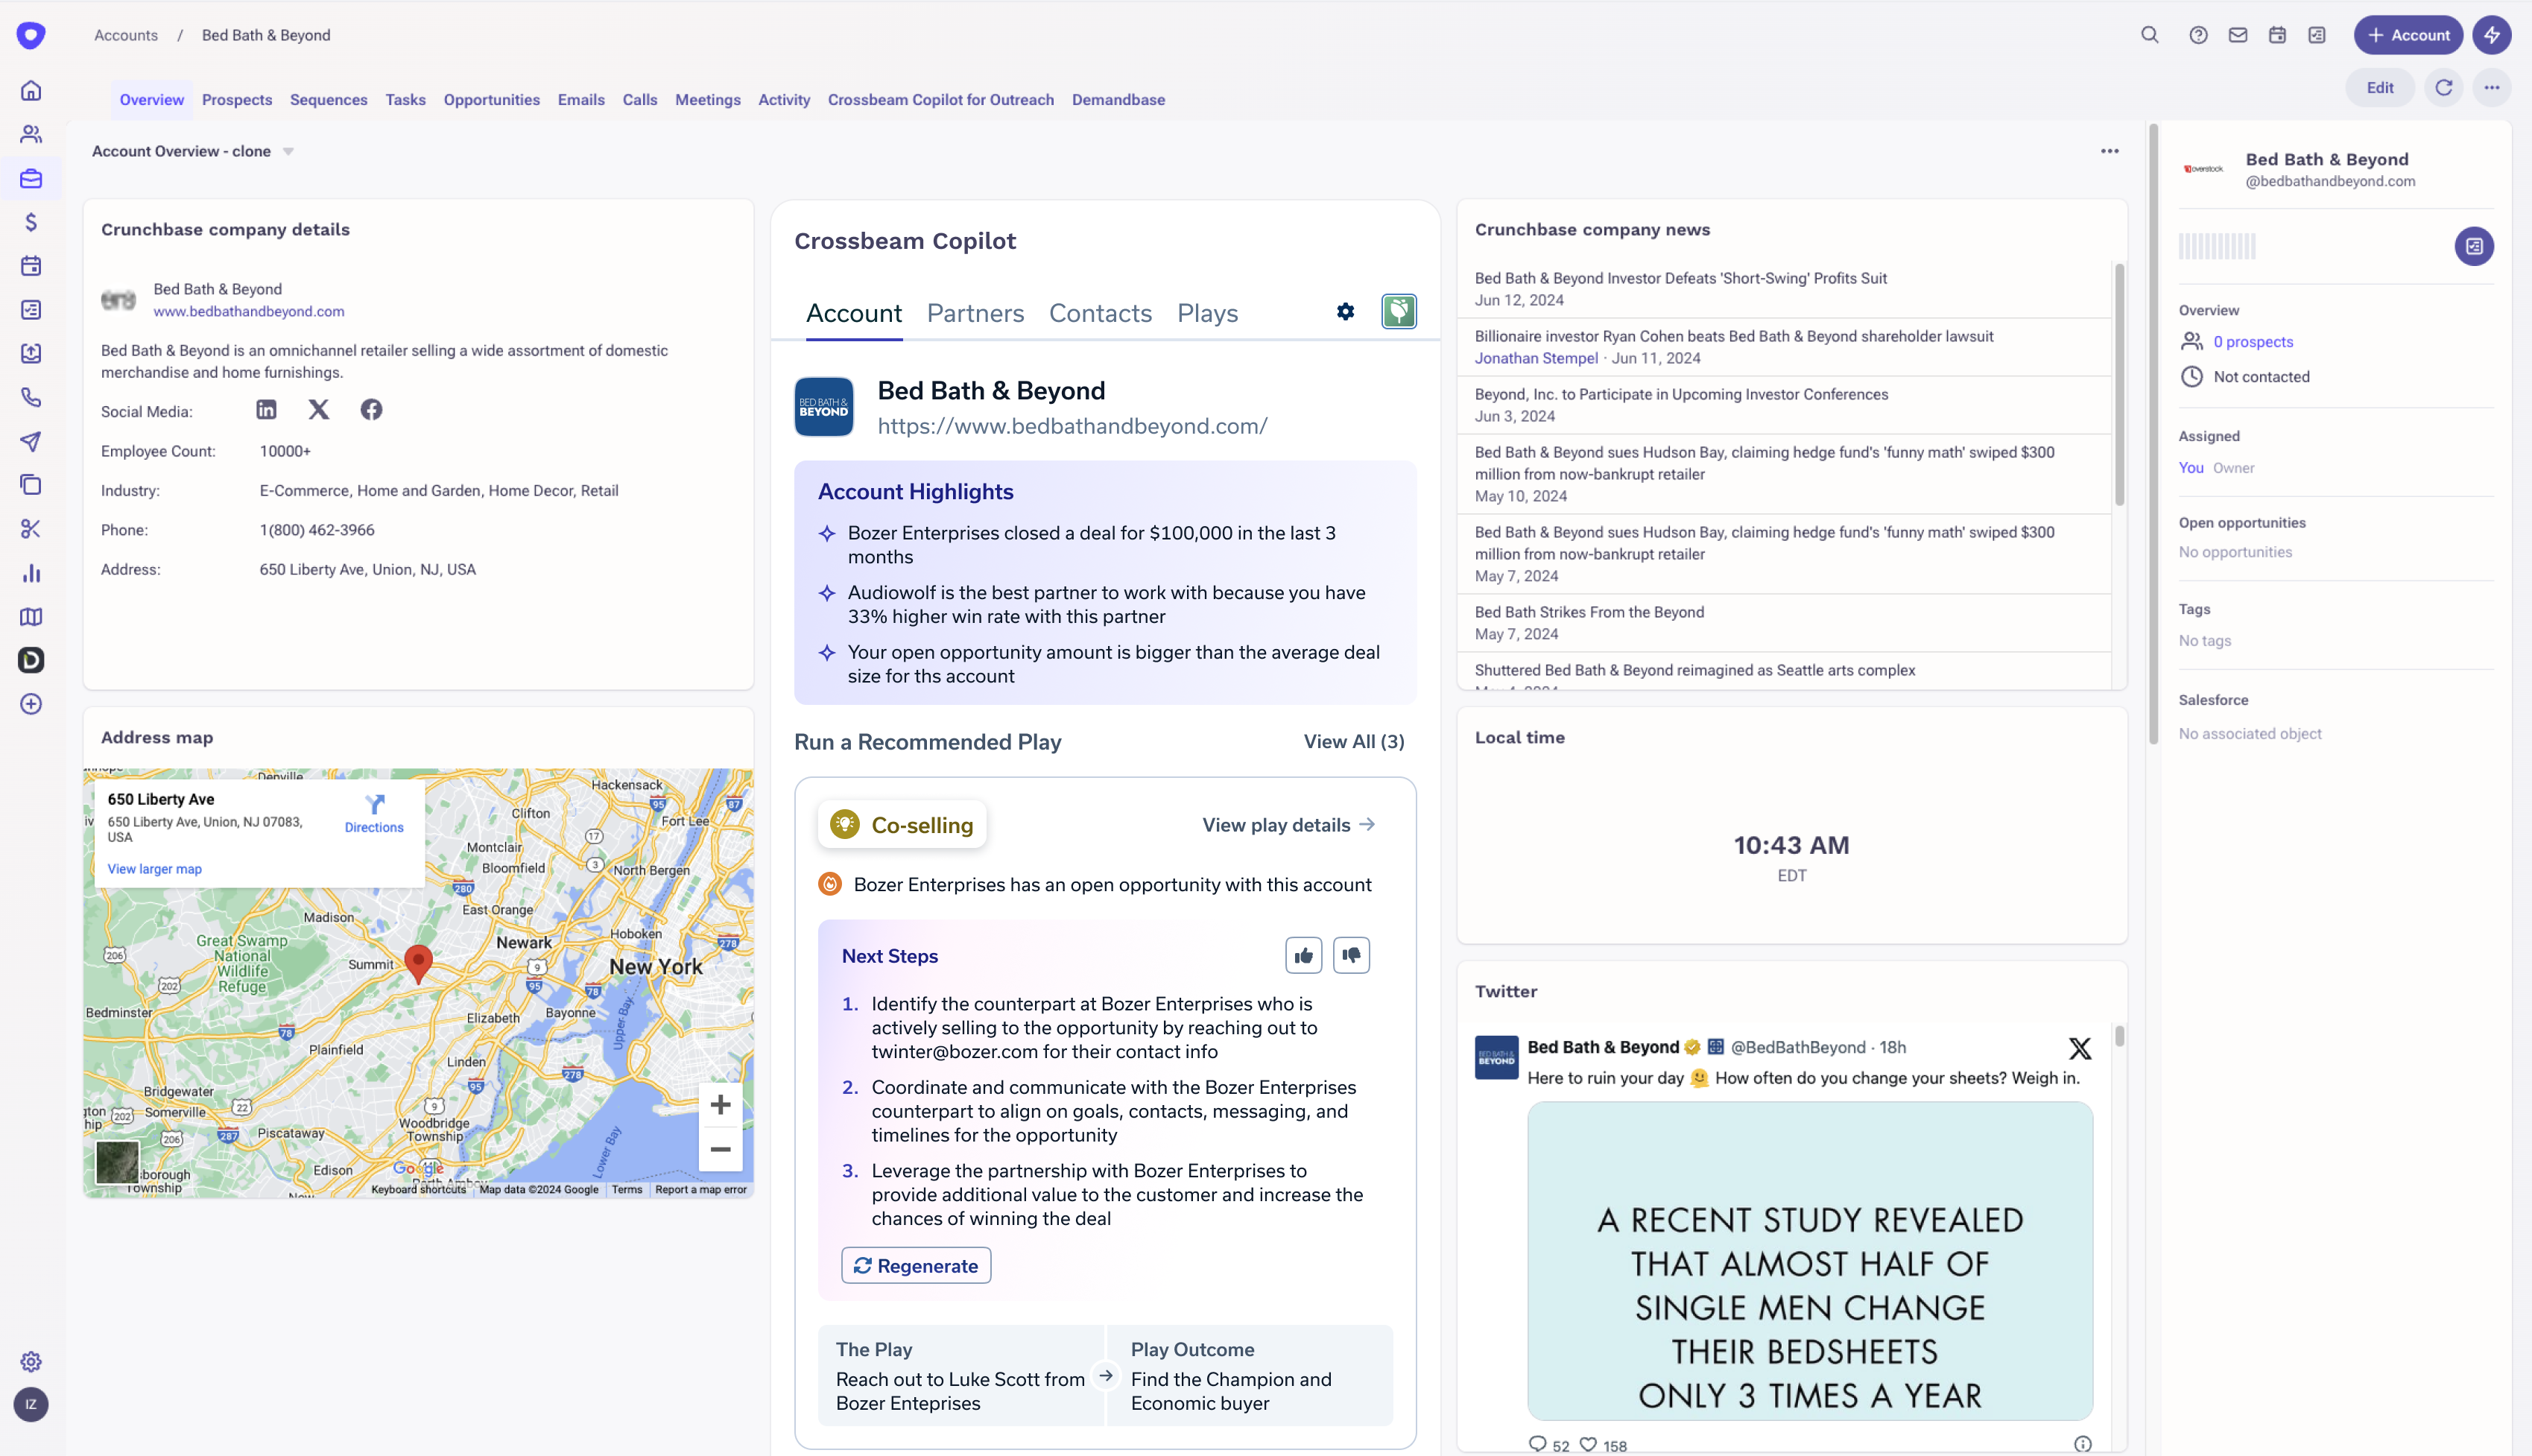Screen dimensions: 2532x1456
Task: Switch to the Sequences tab
Action: coord(329,100)
